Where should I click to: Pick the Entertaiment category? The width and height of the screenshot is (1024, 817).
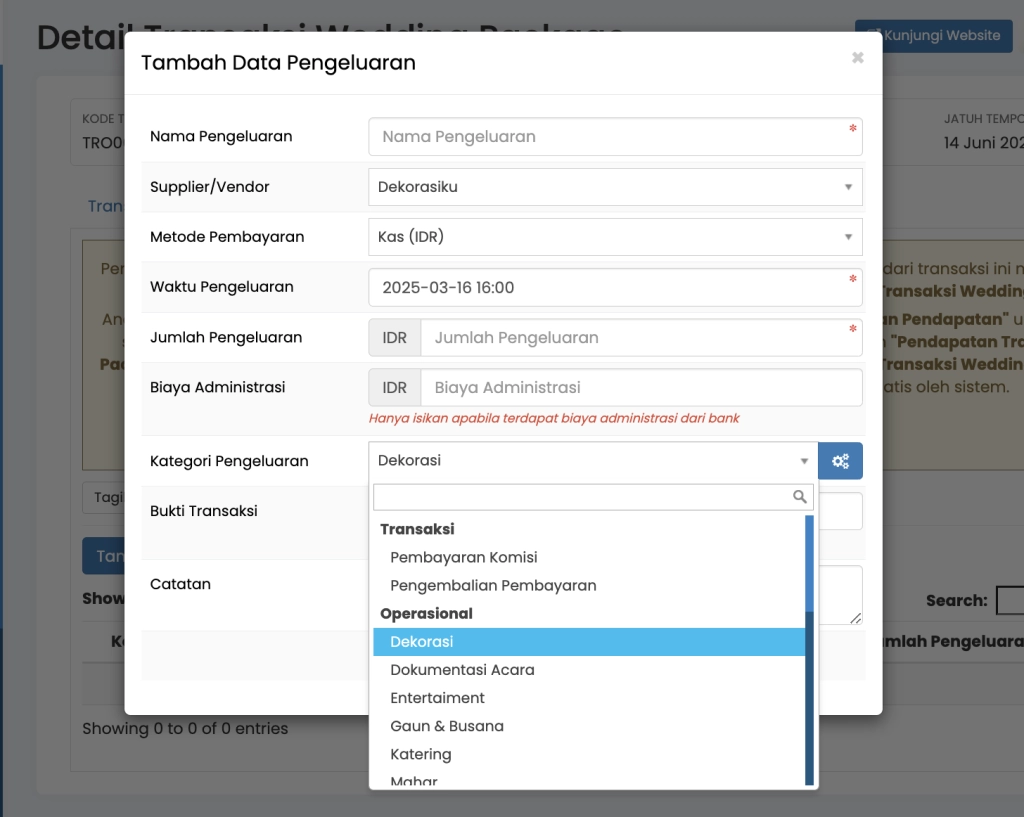(x=437, y=698)
